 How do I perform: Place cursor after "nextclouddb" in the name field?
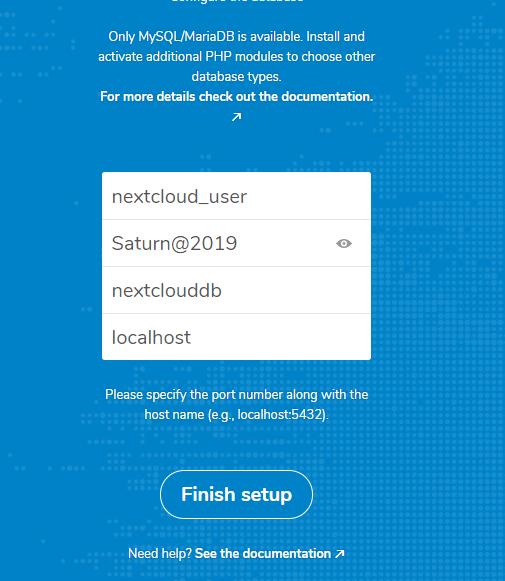tap(222, 290)
